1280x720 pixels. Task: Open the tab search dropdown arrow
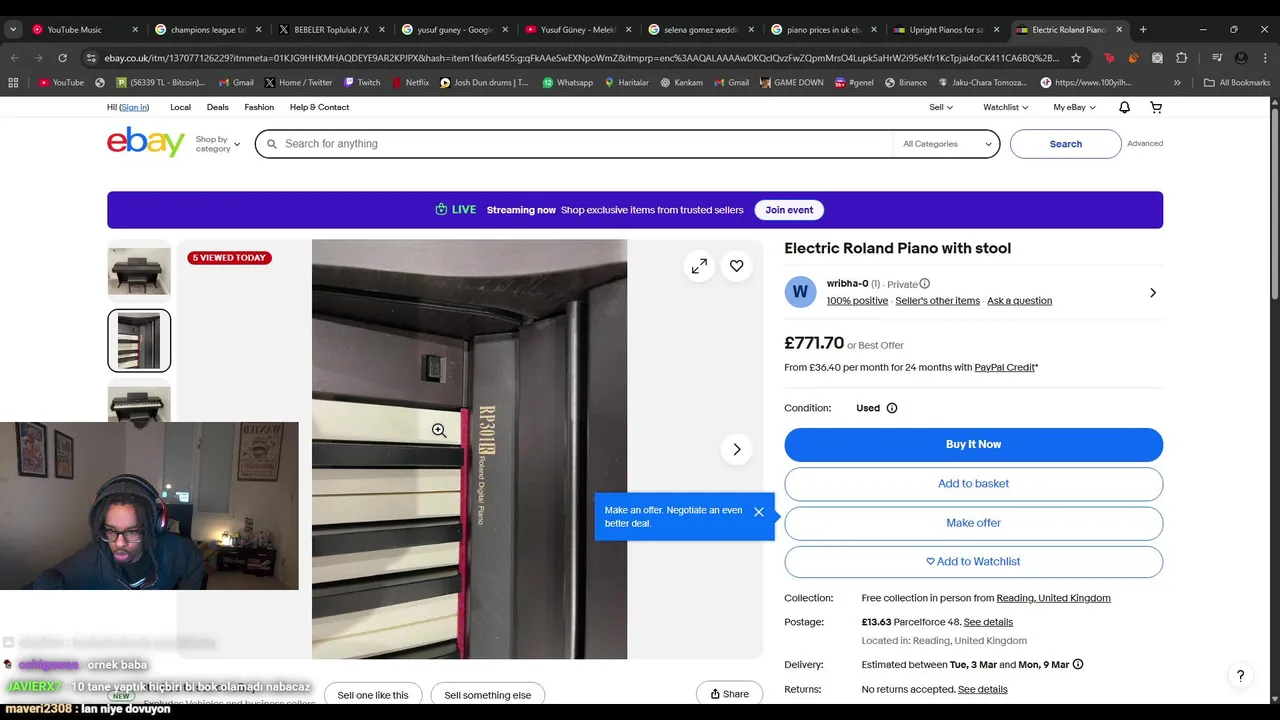13,30
